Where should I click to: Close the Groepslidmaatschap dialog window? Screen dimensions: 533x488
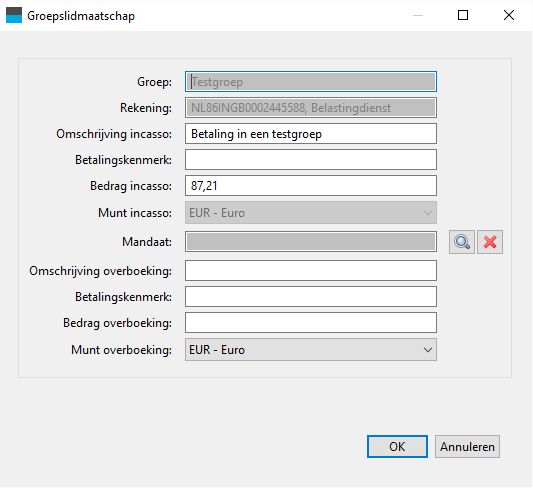[509, 15]
